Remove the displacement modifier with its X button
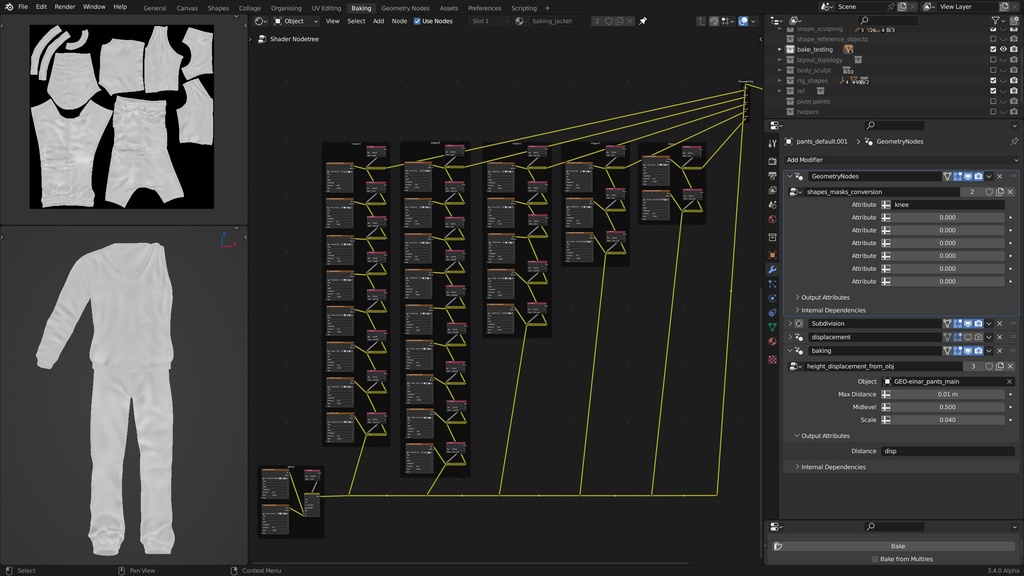This screenshot has width=1024, height=576. pos(1000,337)
